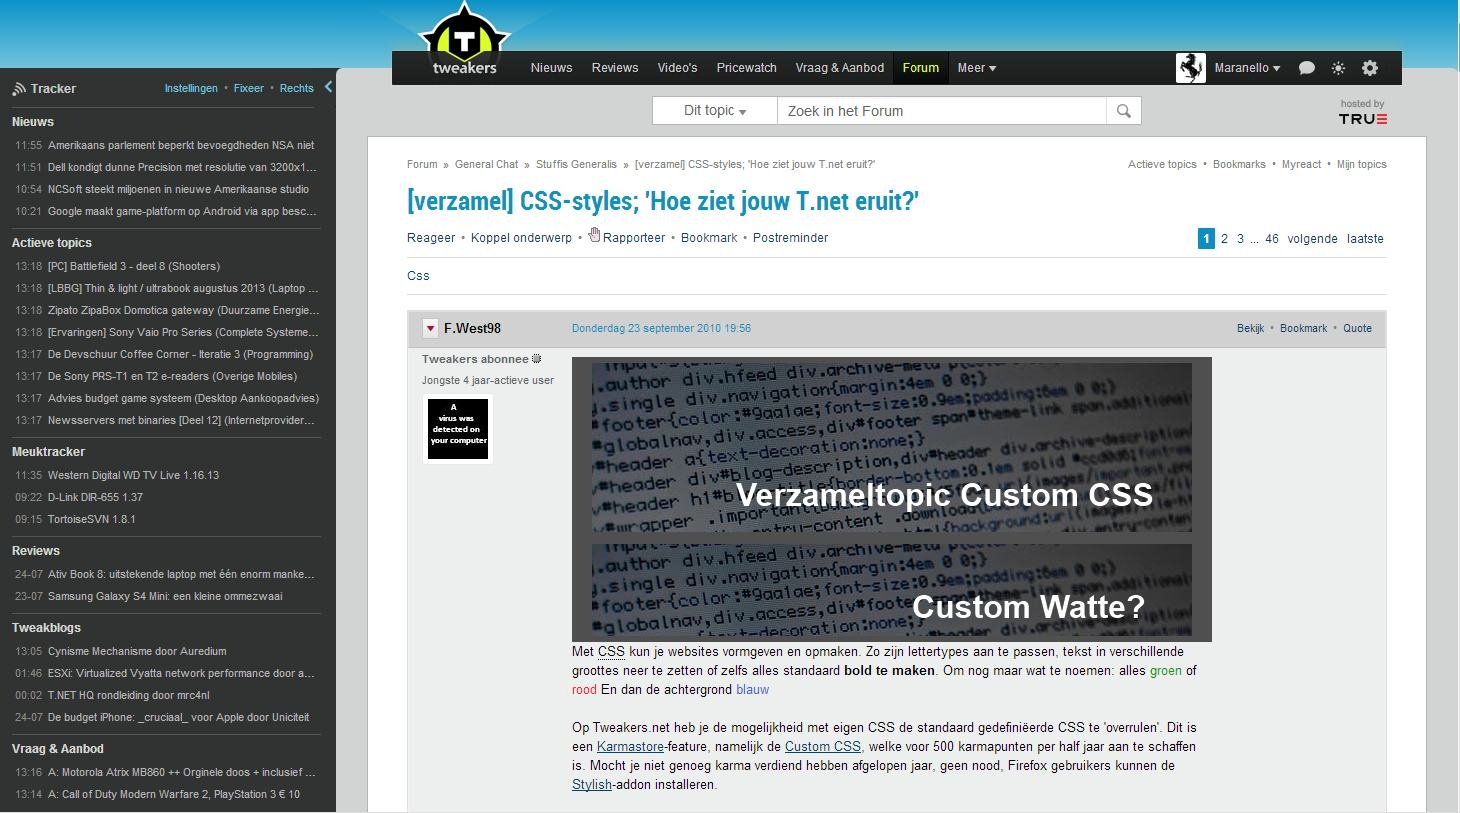Screen dimensions: 1460x813
Task: Open 'Call of Duty Modern Warfare 2' listing
Action: pos(174,794)
